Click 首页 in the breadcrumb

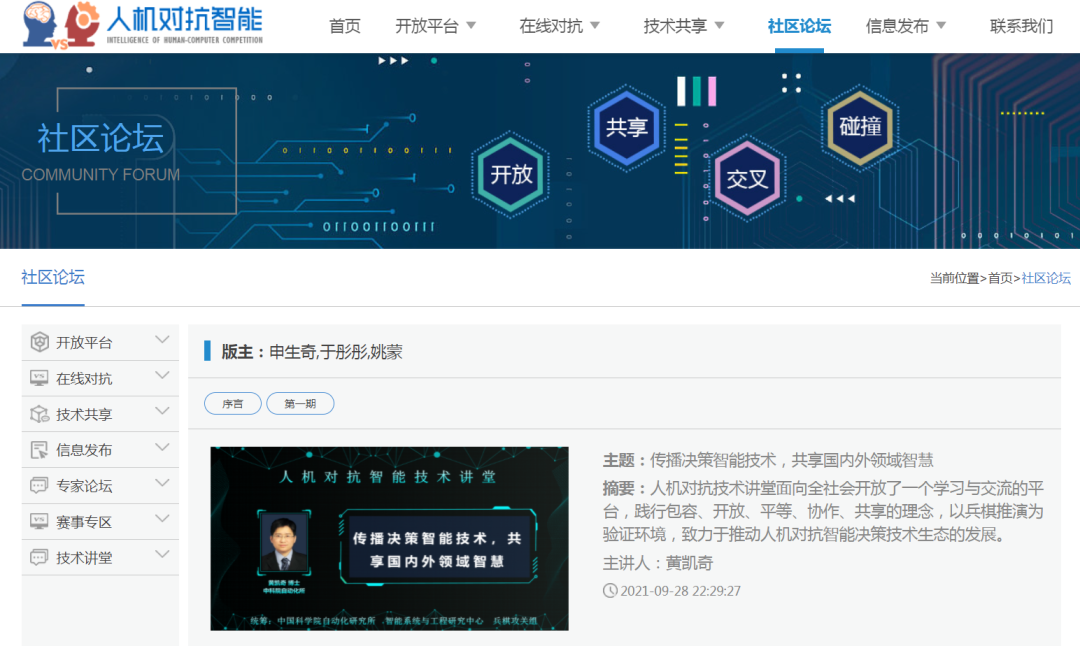[1000, 278]
